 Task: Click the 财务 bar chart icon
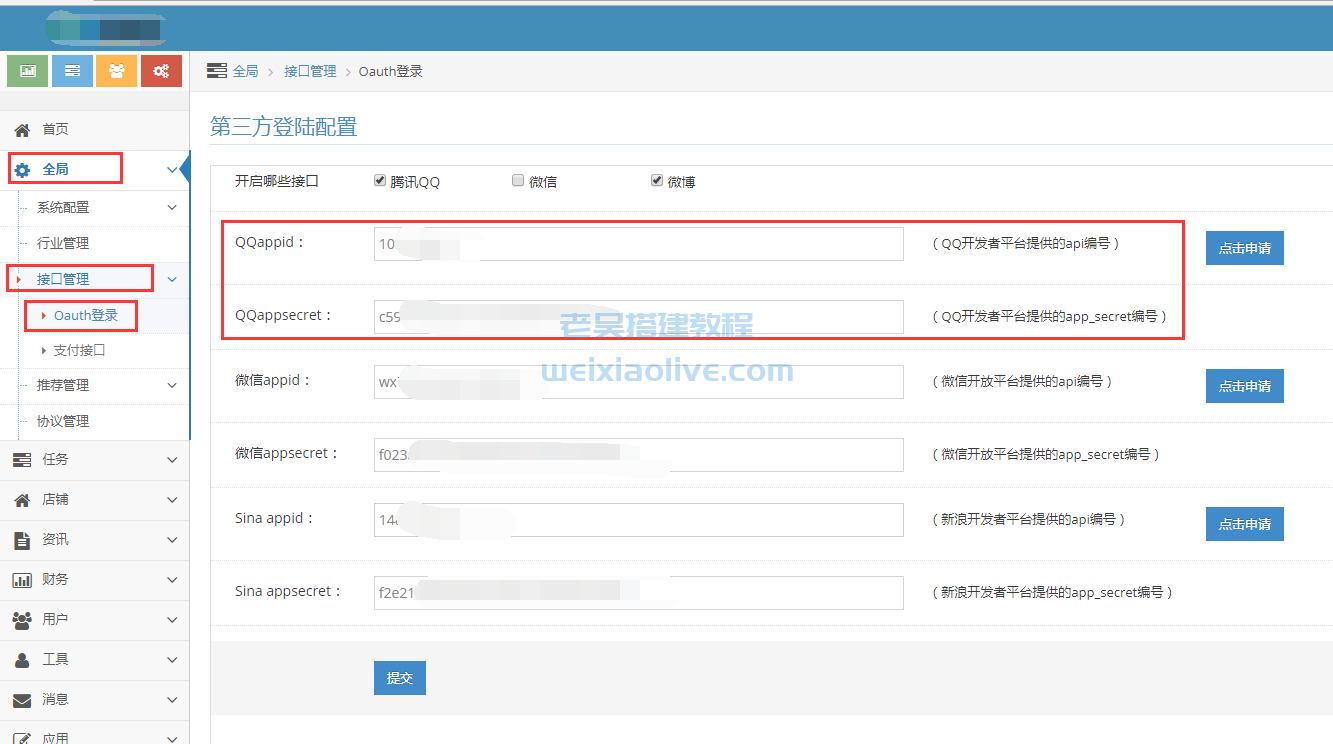tap(23, 580)
